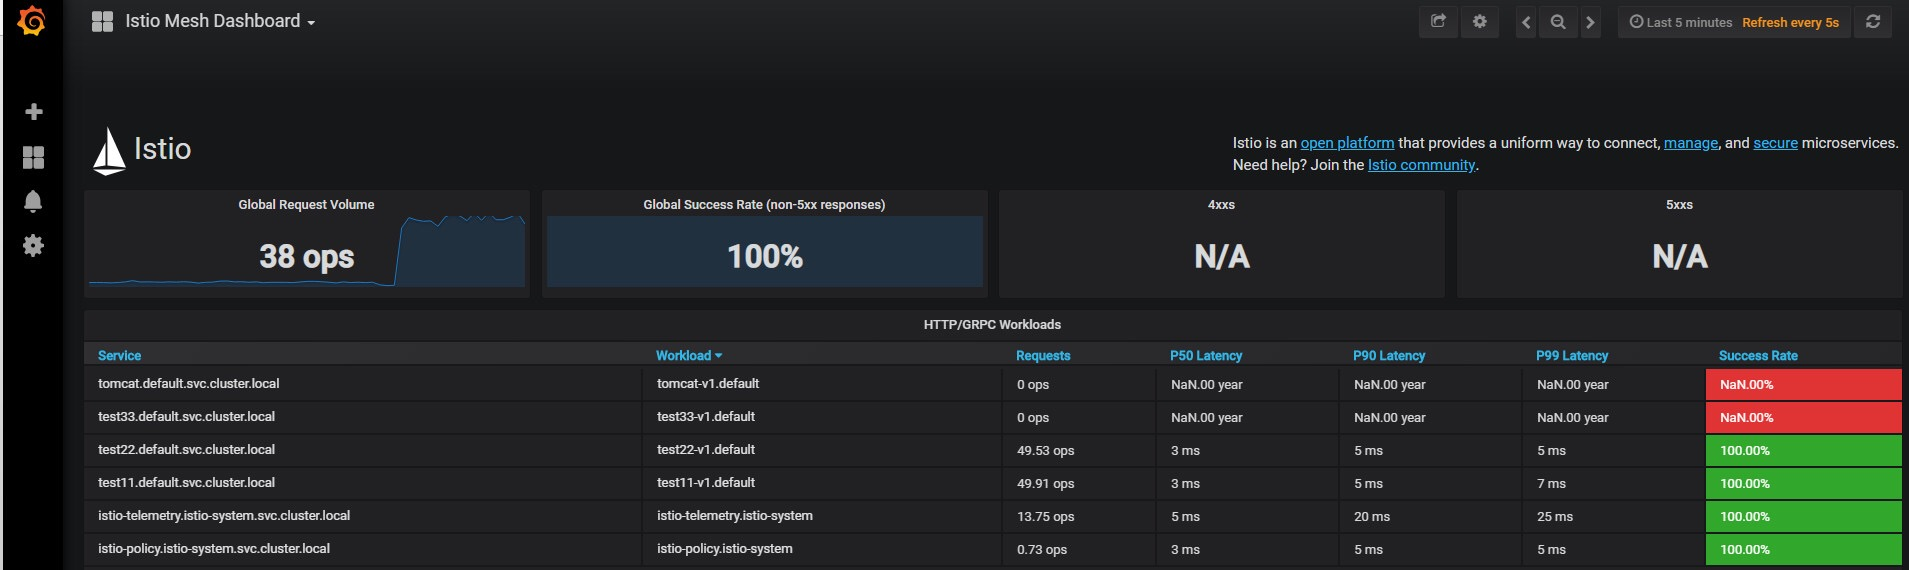Click the Share dashboard icon
1909x570 pixels.
[x=1438, y=21]
